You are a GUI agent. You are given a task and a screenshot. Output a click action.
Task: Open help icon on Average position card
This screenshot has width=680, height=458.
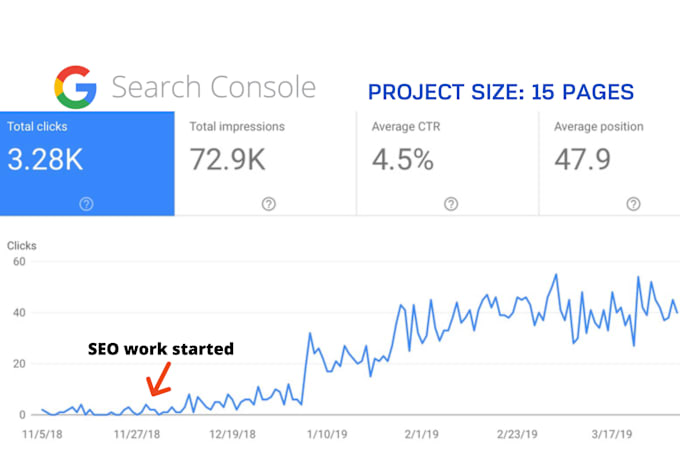(633, 204)
